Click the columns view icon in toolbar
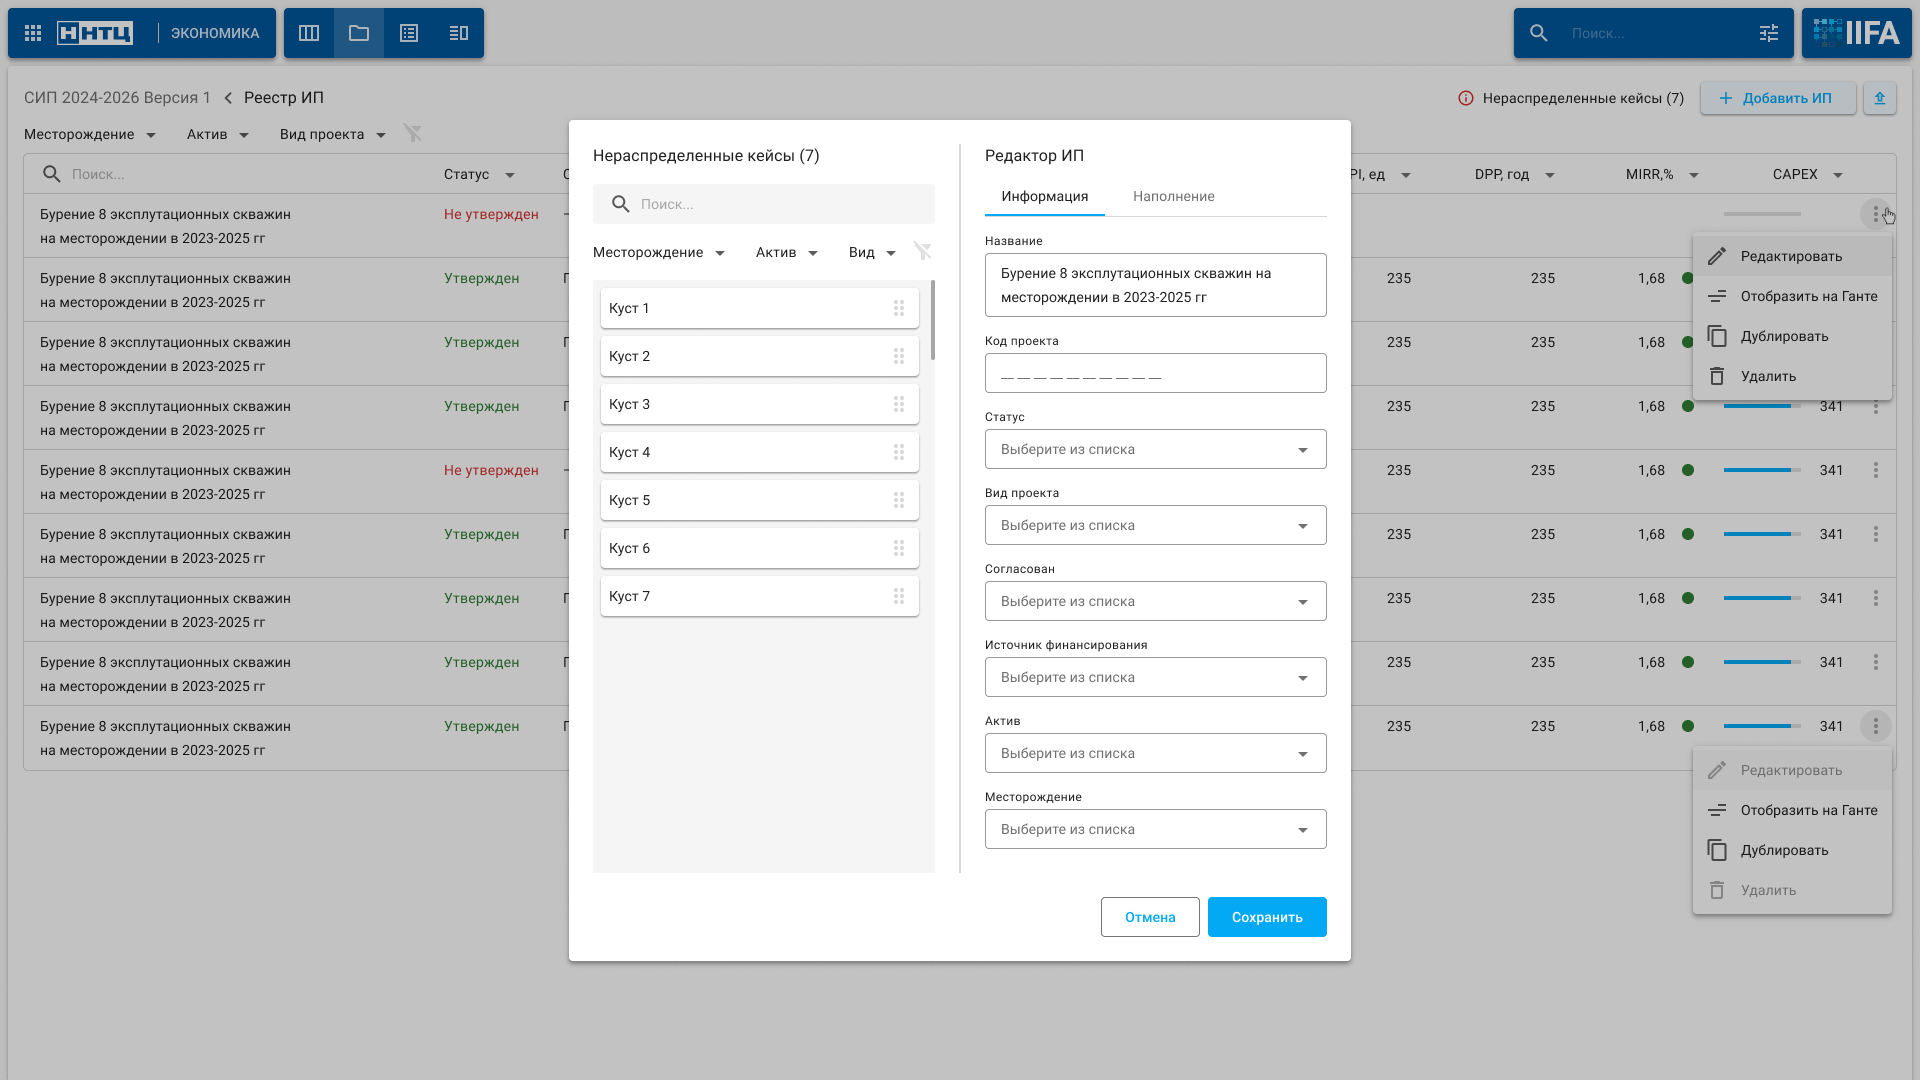 pyautogui.click(x=309, y=33)
